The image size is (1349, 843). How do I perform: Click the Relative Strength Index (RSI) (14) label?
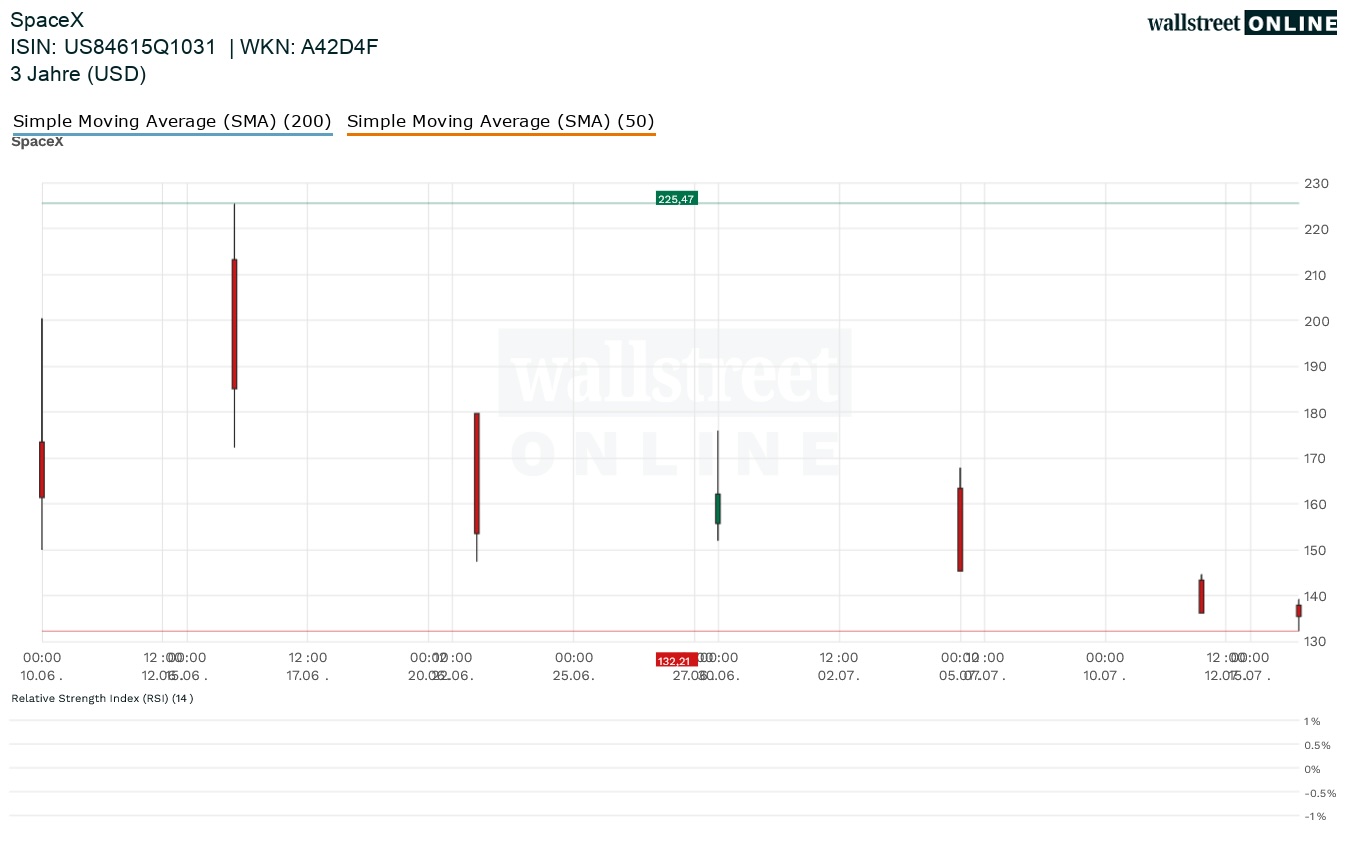(x=102, y=698)
